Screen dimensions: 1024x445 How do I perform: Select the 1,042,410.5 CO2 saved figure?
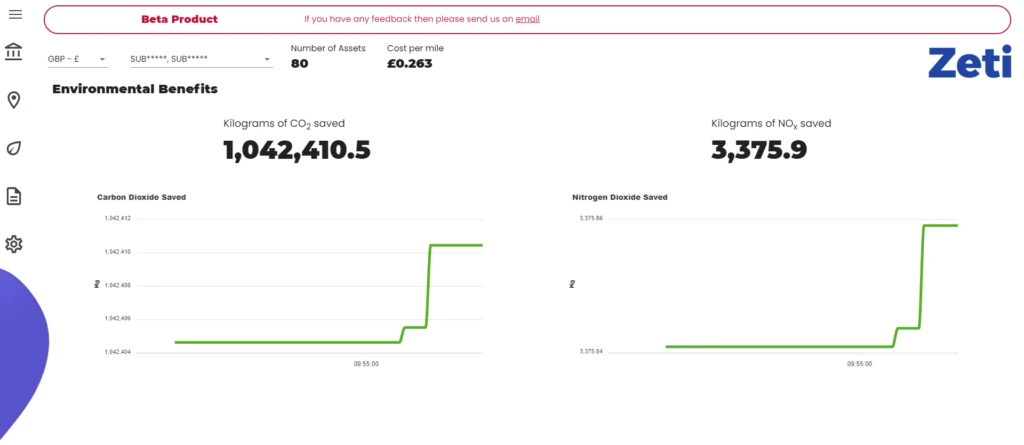[296, 150]
